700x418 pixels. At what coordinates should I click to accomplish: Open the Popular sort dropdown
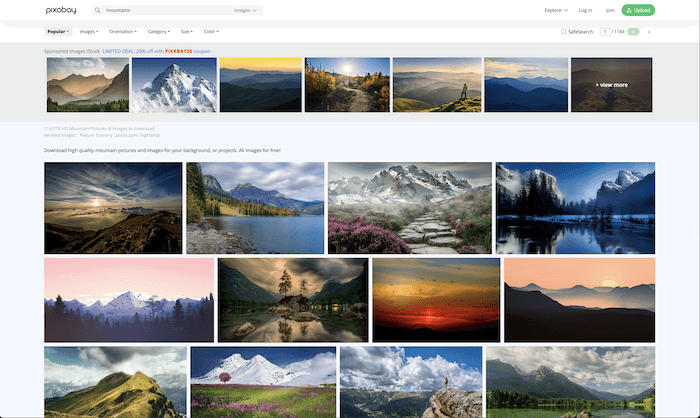58,32
